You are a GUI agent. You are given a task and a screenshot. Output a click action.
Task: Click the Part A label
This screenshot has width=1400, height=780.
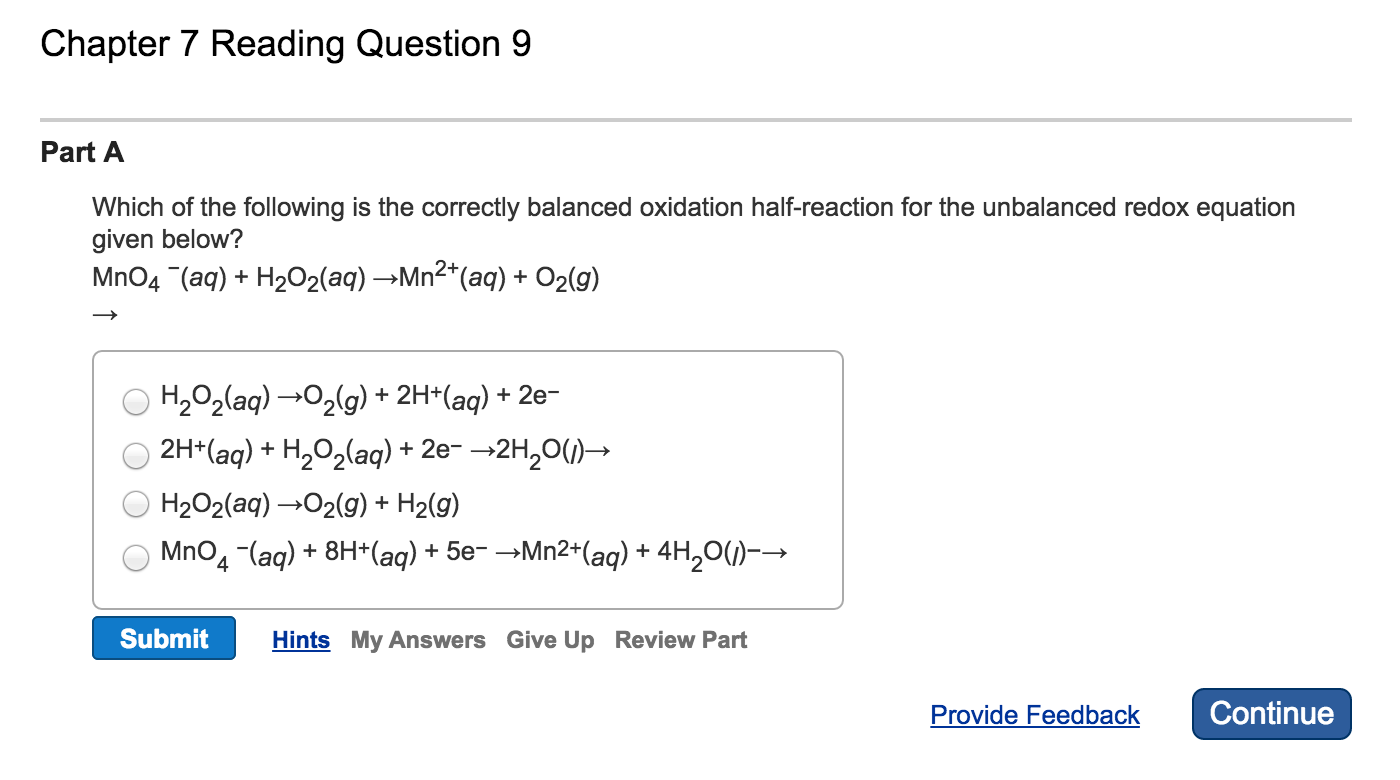click(x=83, y=153)
